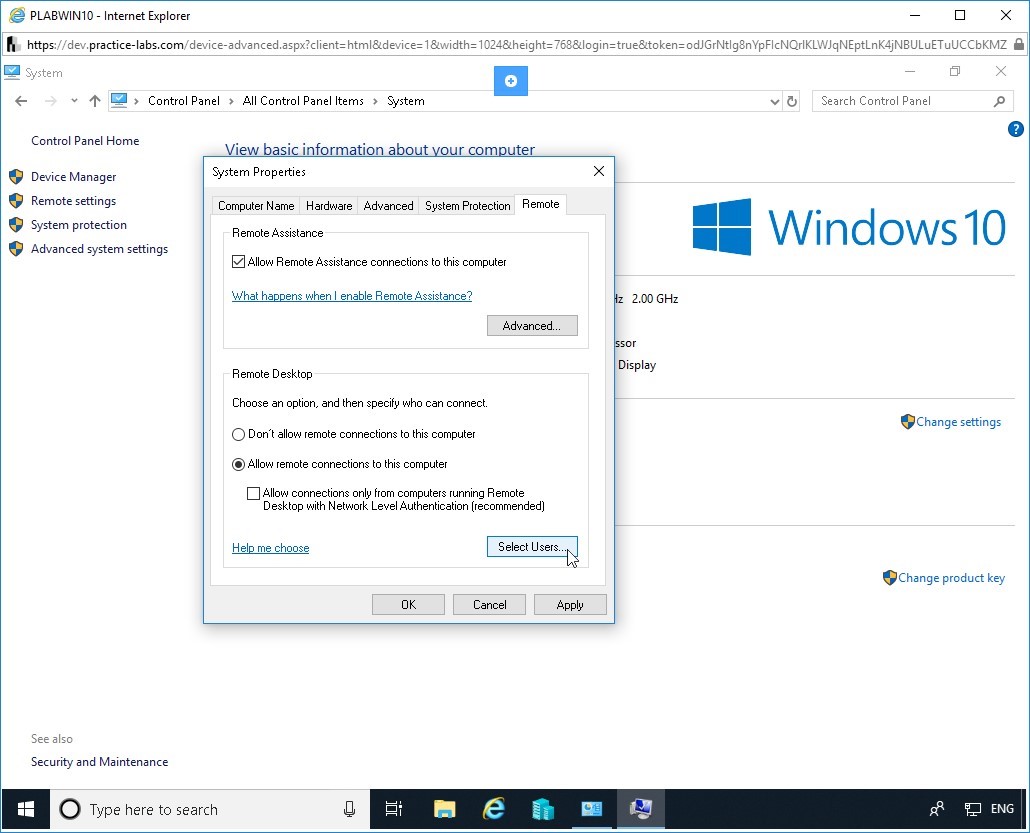
Task: Click the forward navigation arrow
Action: pyautogui.click(x=51, y=101)
